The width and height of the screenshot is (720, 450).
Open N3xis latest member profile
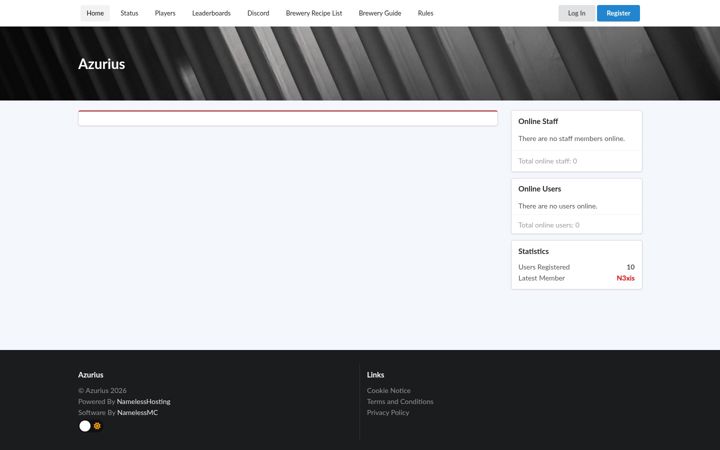coord(625,278)
